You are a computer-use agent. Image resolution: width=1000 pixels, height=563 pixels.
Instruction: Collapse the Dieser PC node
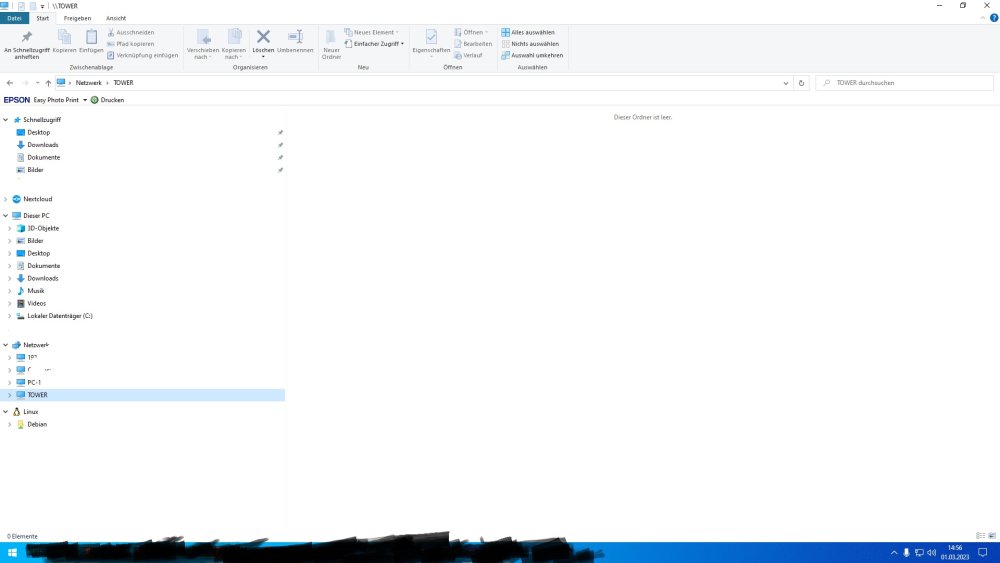(6, 216)
